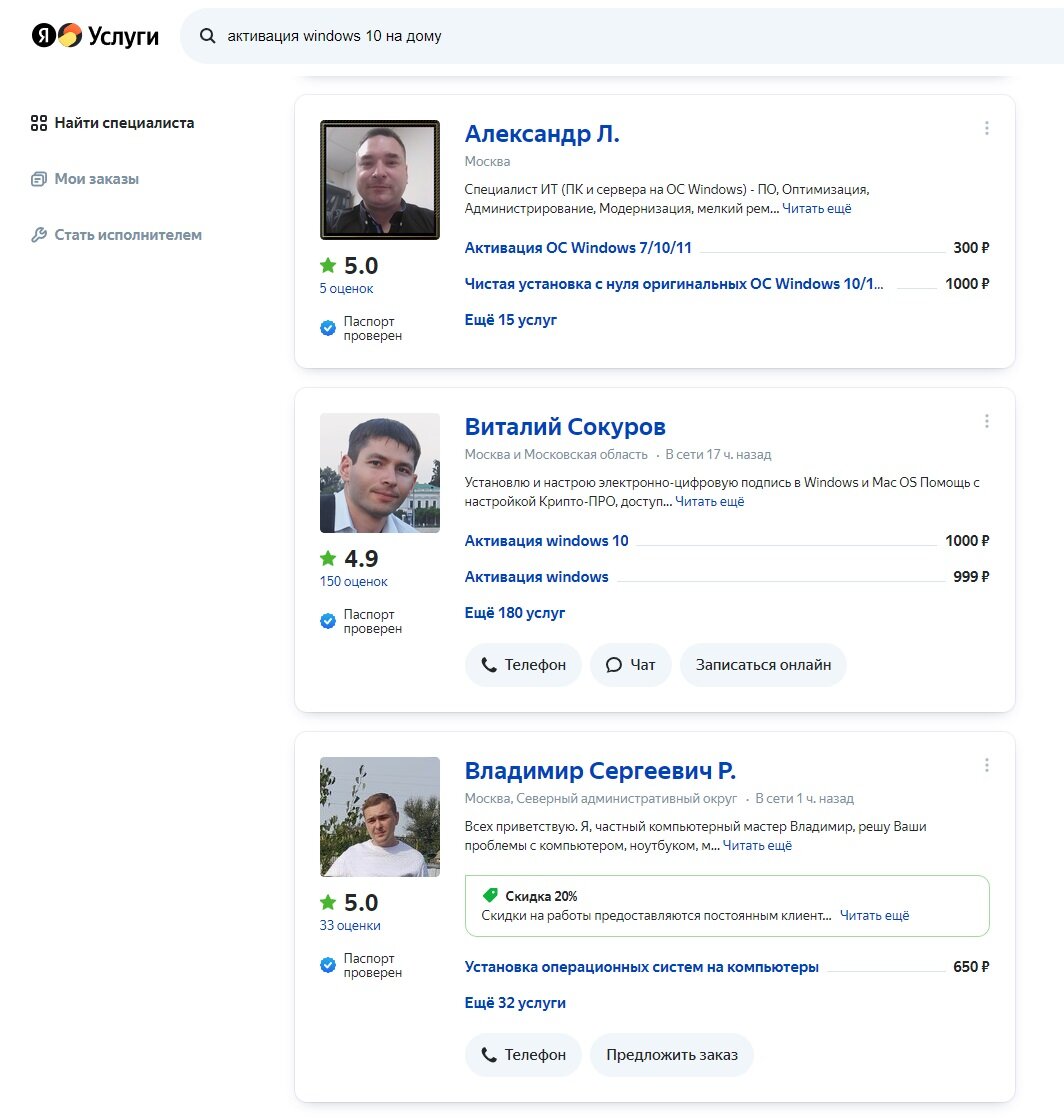Expand Читать ещё in the Скидка 20% box
Viewport: 1064px width, 1118px height.
pyautogui.click(x=874, y=916)
